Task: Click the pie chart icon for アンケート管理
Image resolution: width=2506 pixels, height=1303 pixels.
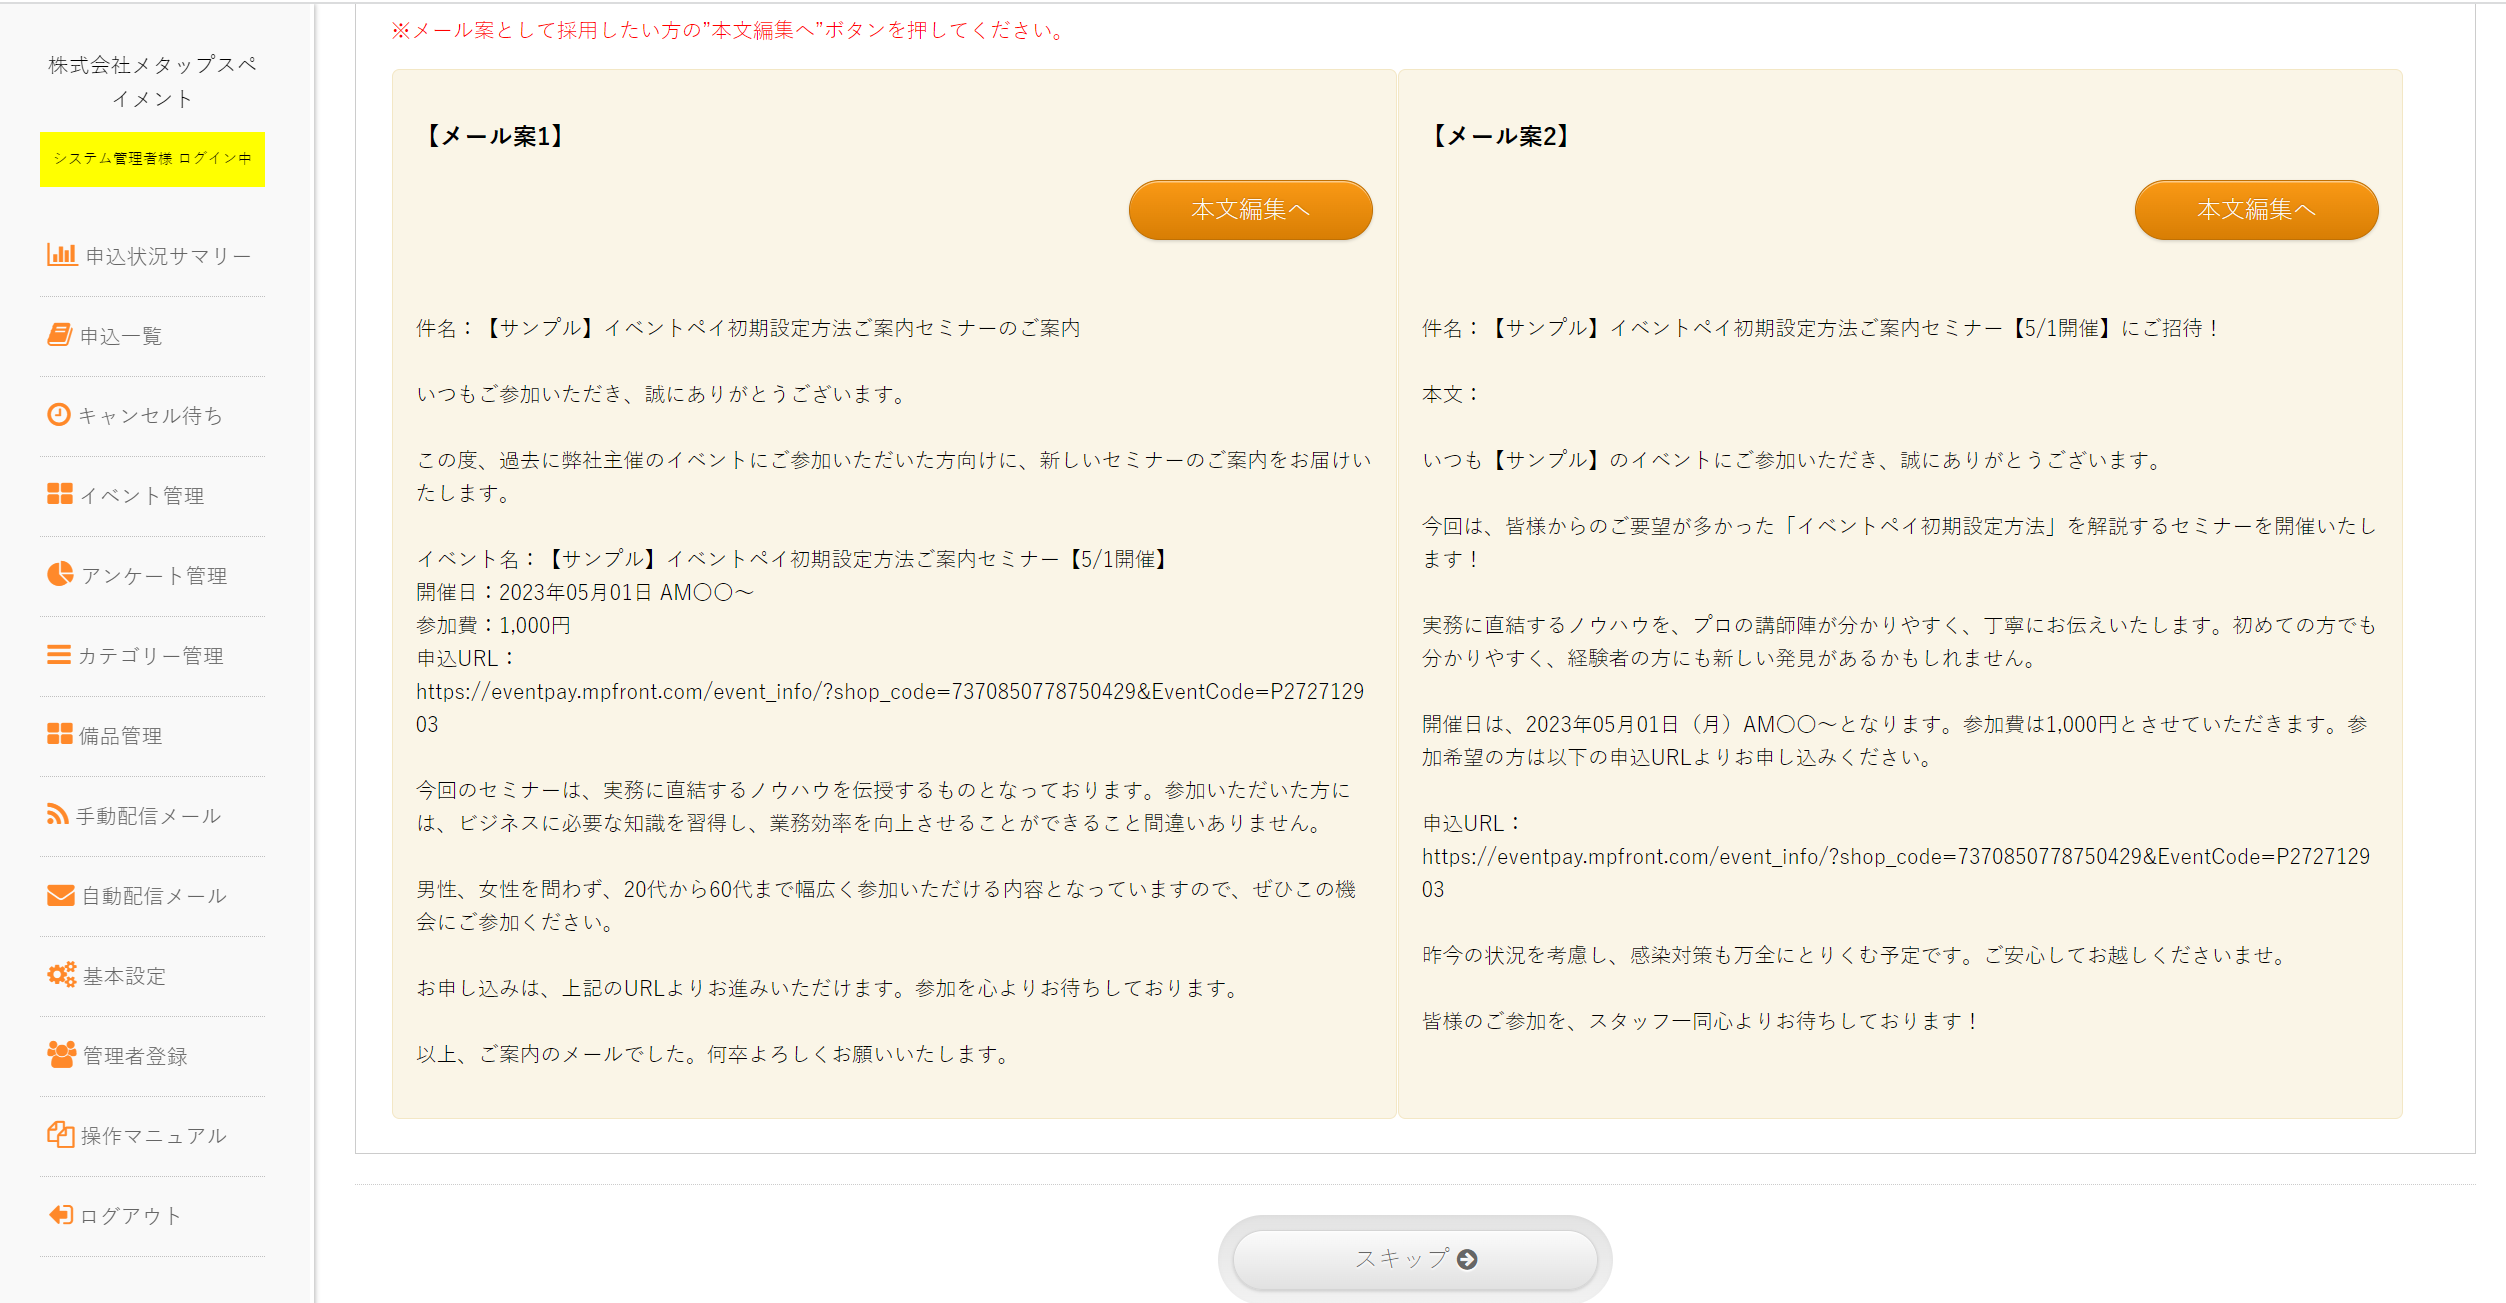Action: (60, 574)
